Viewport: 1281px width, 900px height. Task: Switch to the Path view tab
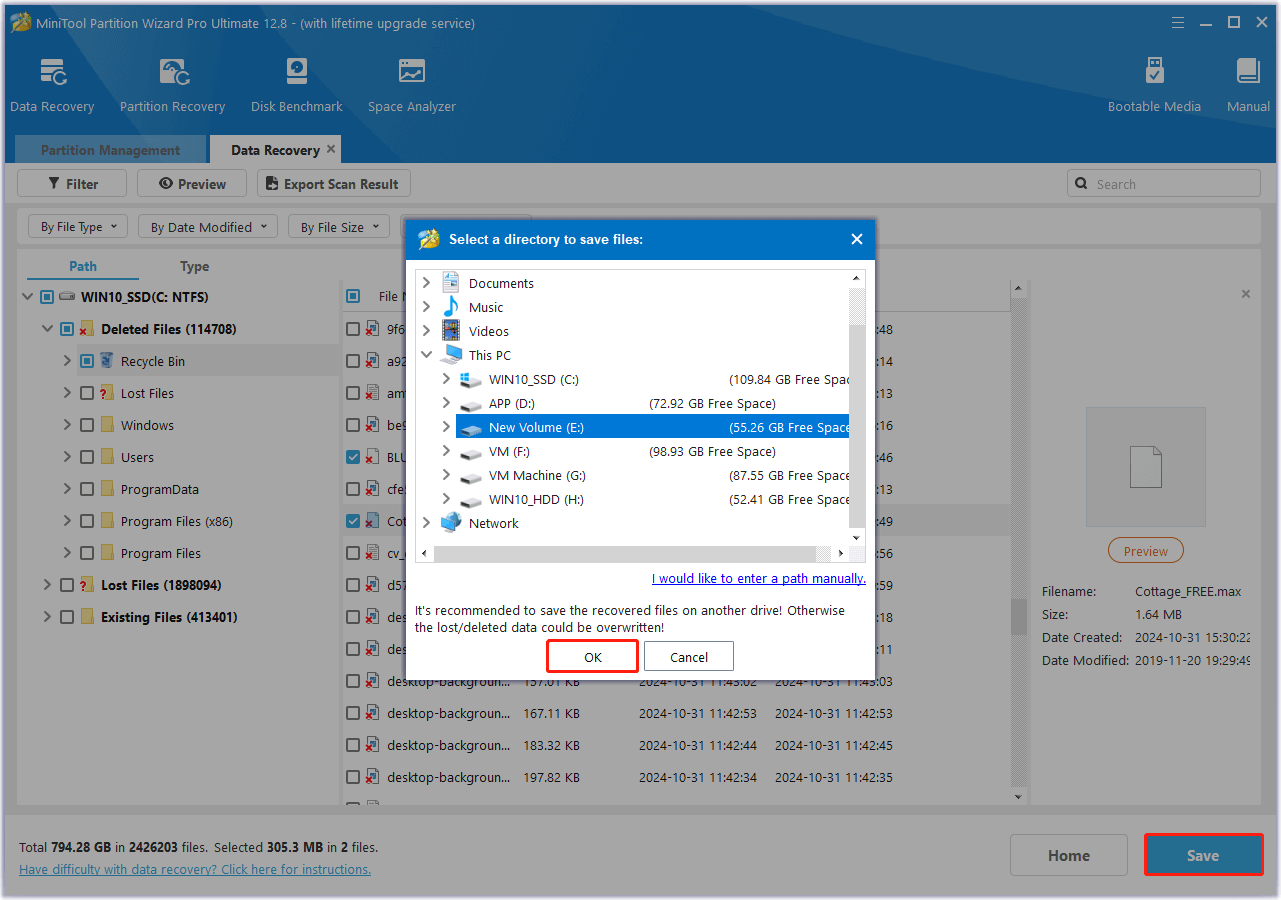click(x=83, y=266)
